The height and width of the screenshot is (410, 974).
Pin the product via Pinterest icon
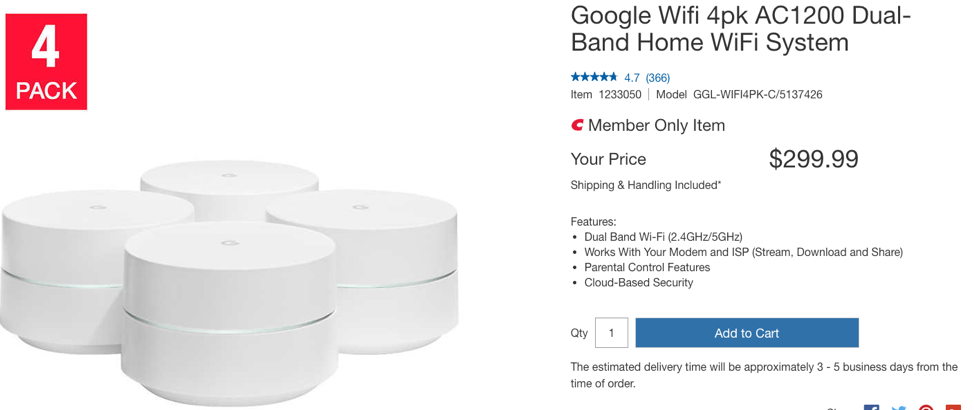pos(926,407)
